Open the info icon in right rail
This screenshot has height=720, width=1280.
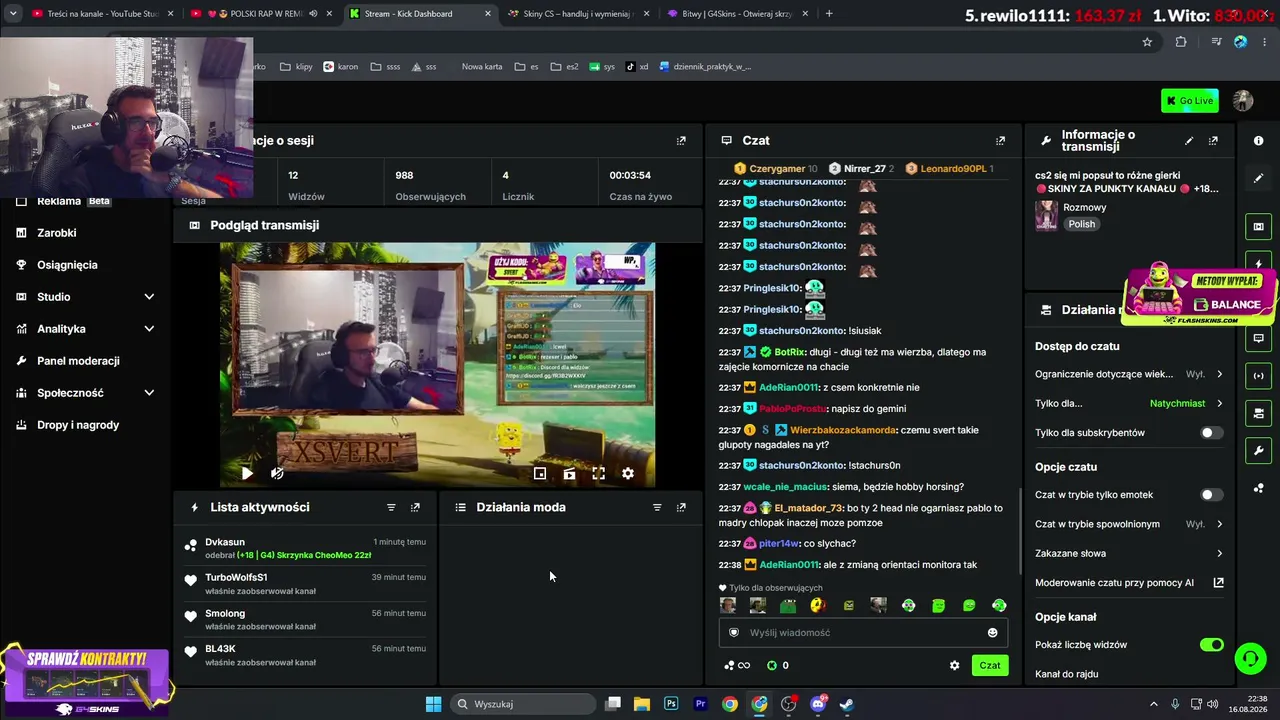point(1258,141)
